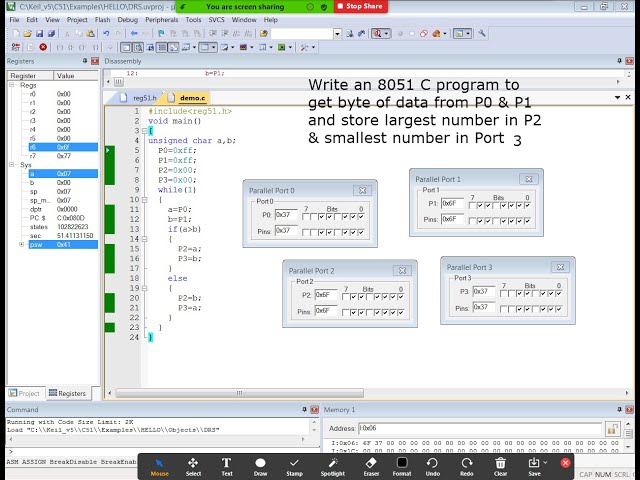
Task: Open the Peripherals menu
Action: coord(163,19)
